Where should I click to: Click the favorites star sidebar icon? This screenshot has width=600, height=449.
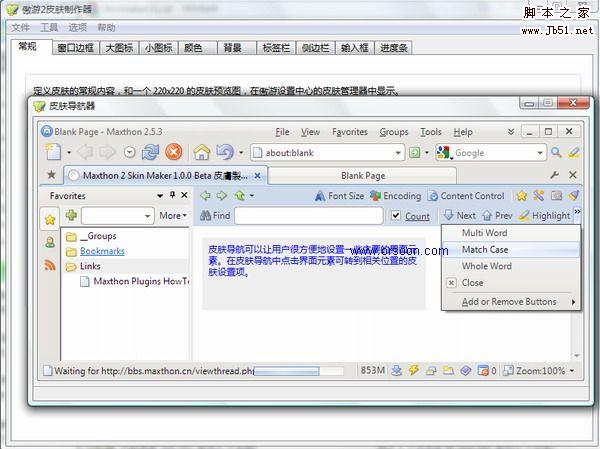[50, 220]
